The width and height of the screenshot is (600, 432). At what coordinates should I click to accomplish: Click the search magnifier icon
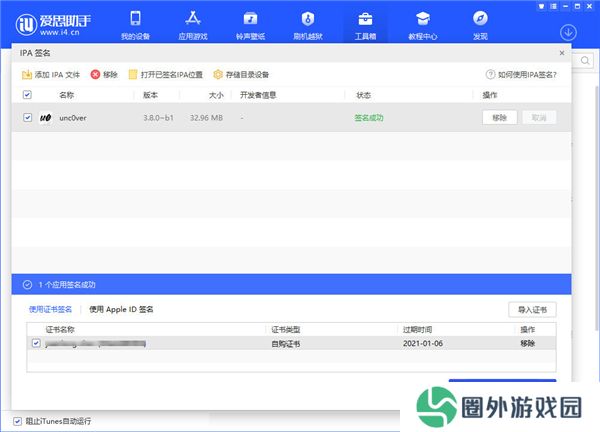tap(585, 60)
